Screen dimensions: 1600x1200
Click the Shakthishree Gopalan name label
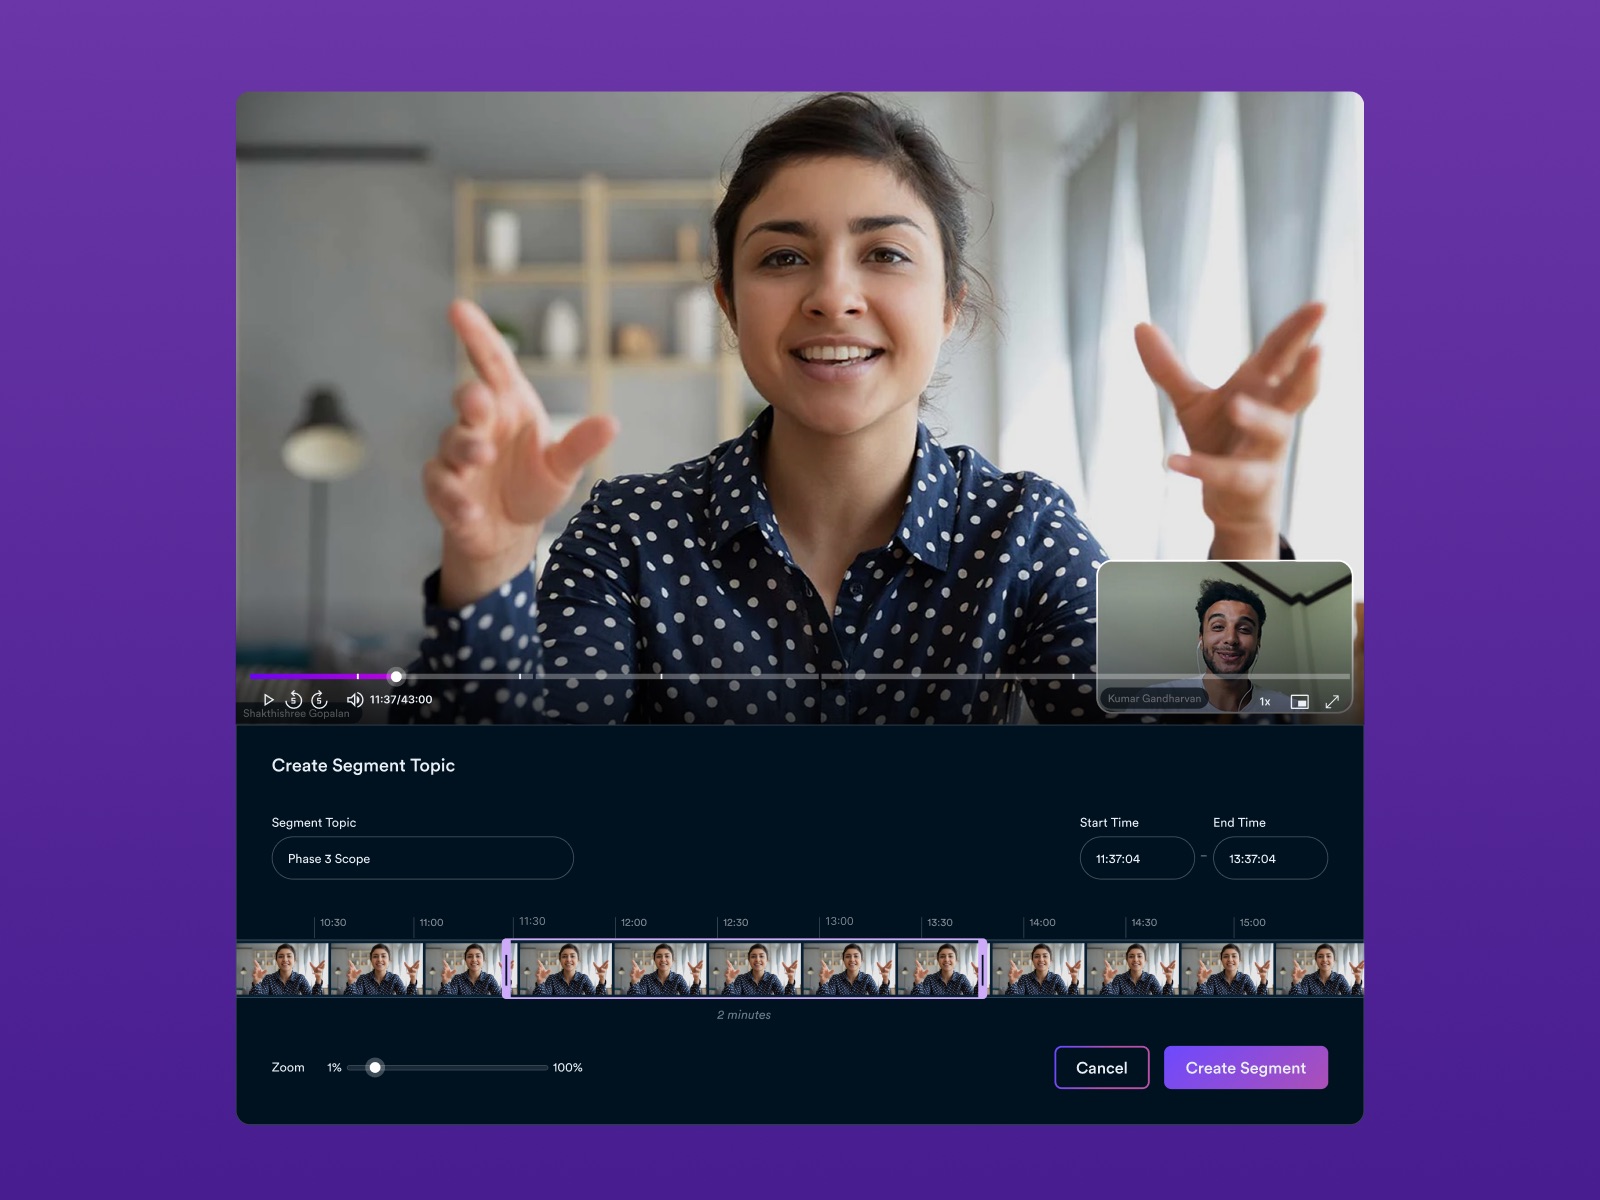tap(296, 714)
